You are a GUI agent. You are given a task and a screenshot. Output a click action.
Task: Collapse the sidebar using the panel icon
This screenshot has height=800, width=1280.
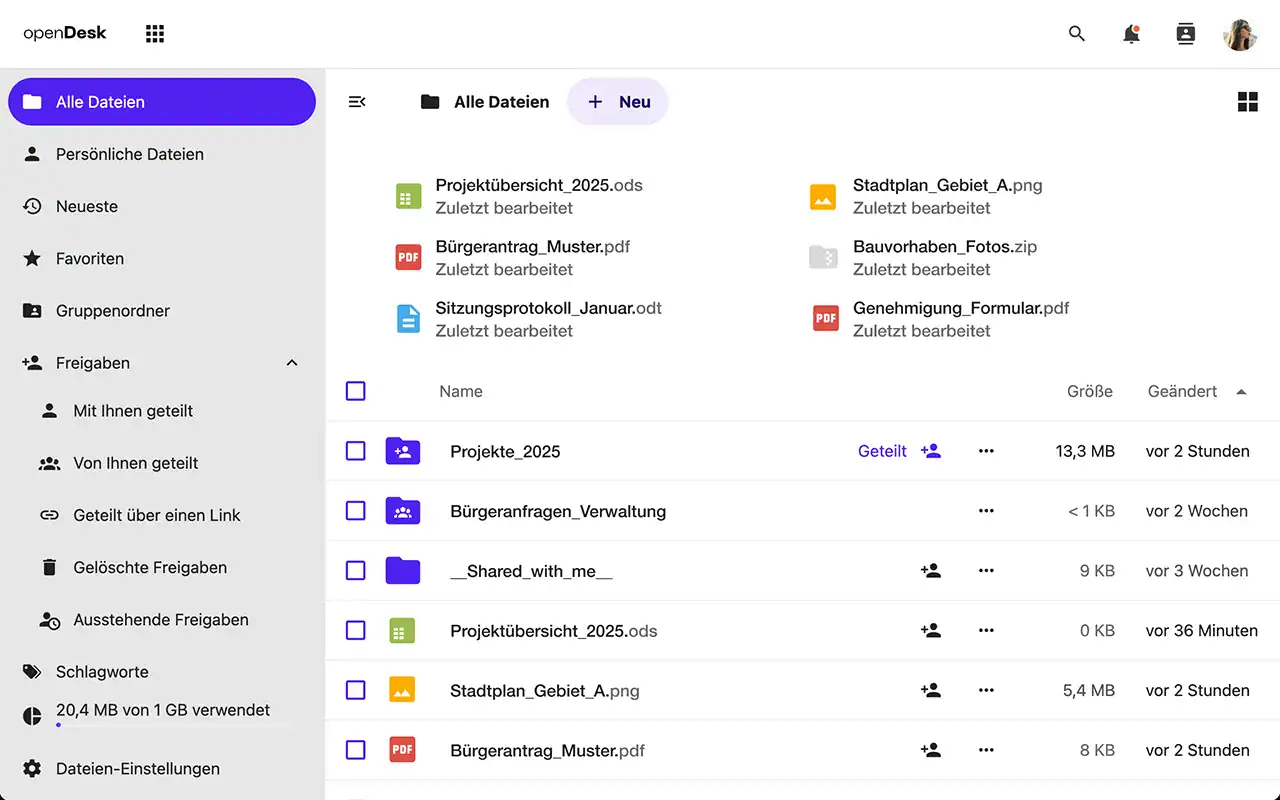pyautogui.click(x=357, y=101)
